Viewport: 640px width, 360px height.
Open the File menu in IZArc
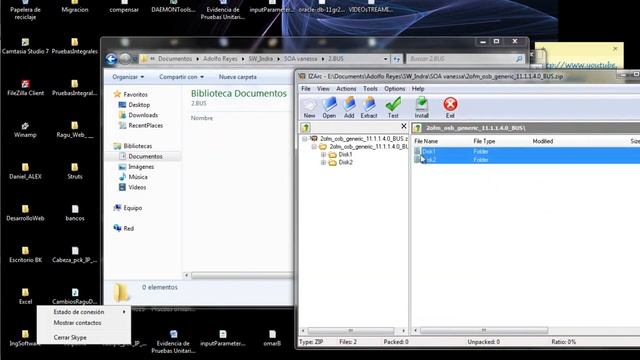306,89
